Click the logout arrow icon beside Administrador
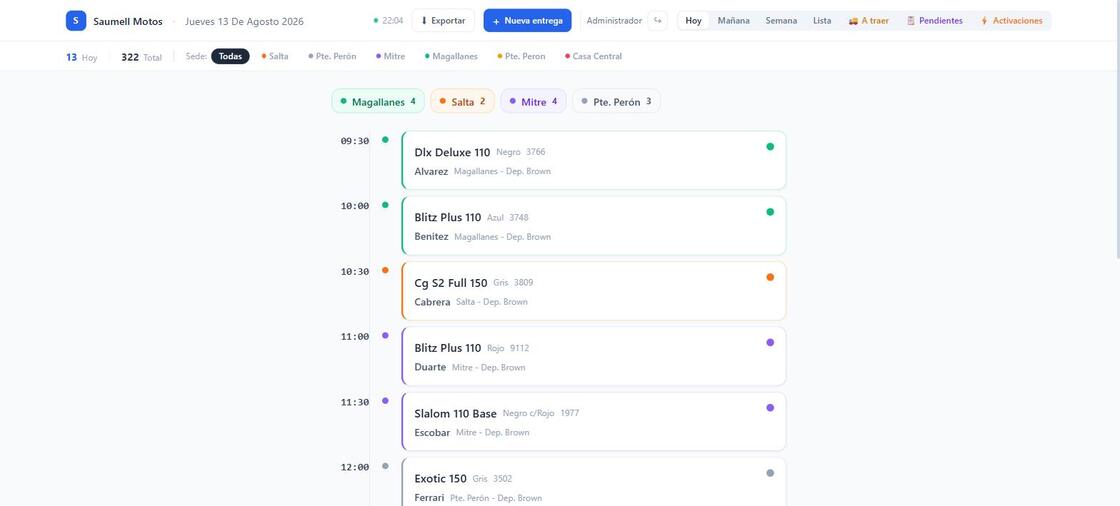This screenshot has width=1120, height=506. click(657, 21)
